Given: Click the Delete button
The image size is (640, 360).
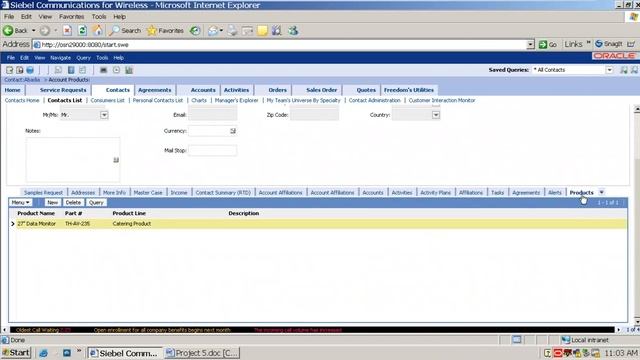Looking at the screenshot, I should (73, 202).
